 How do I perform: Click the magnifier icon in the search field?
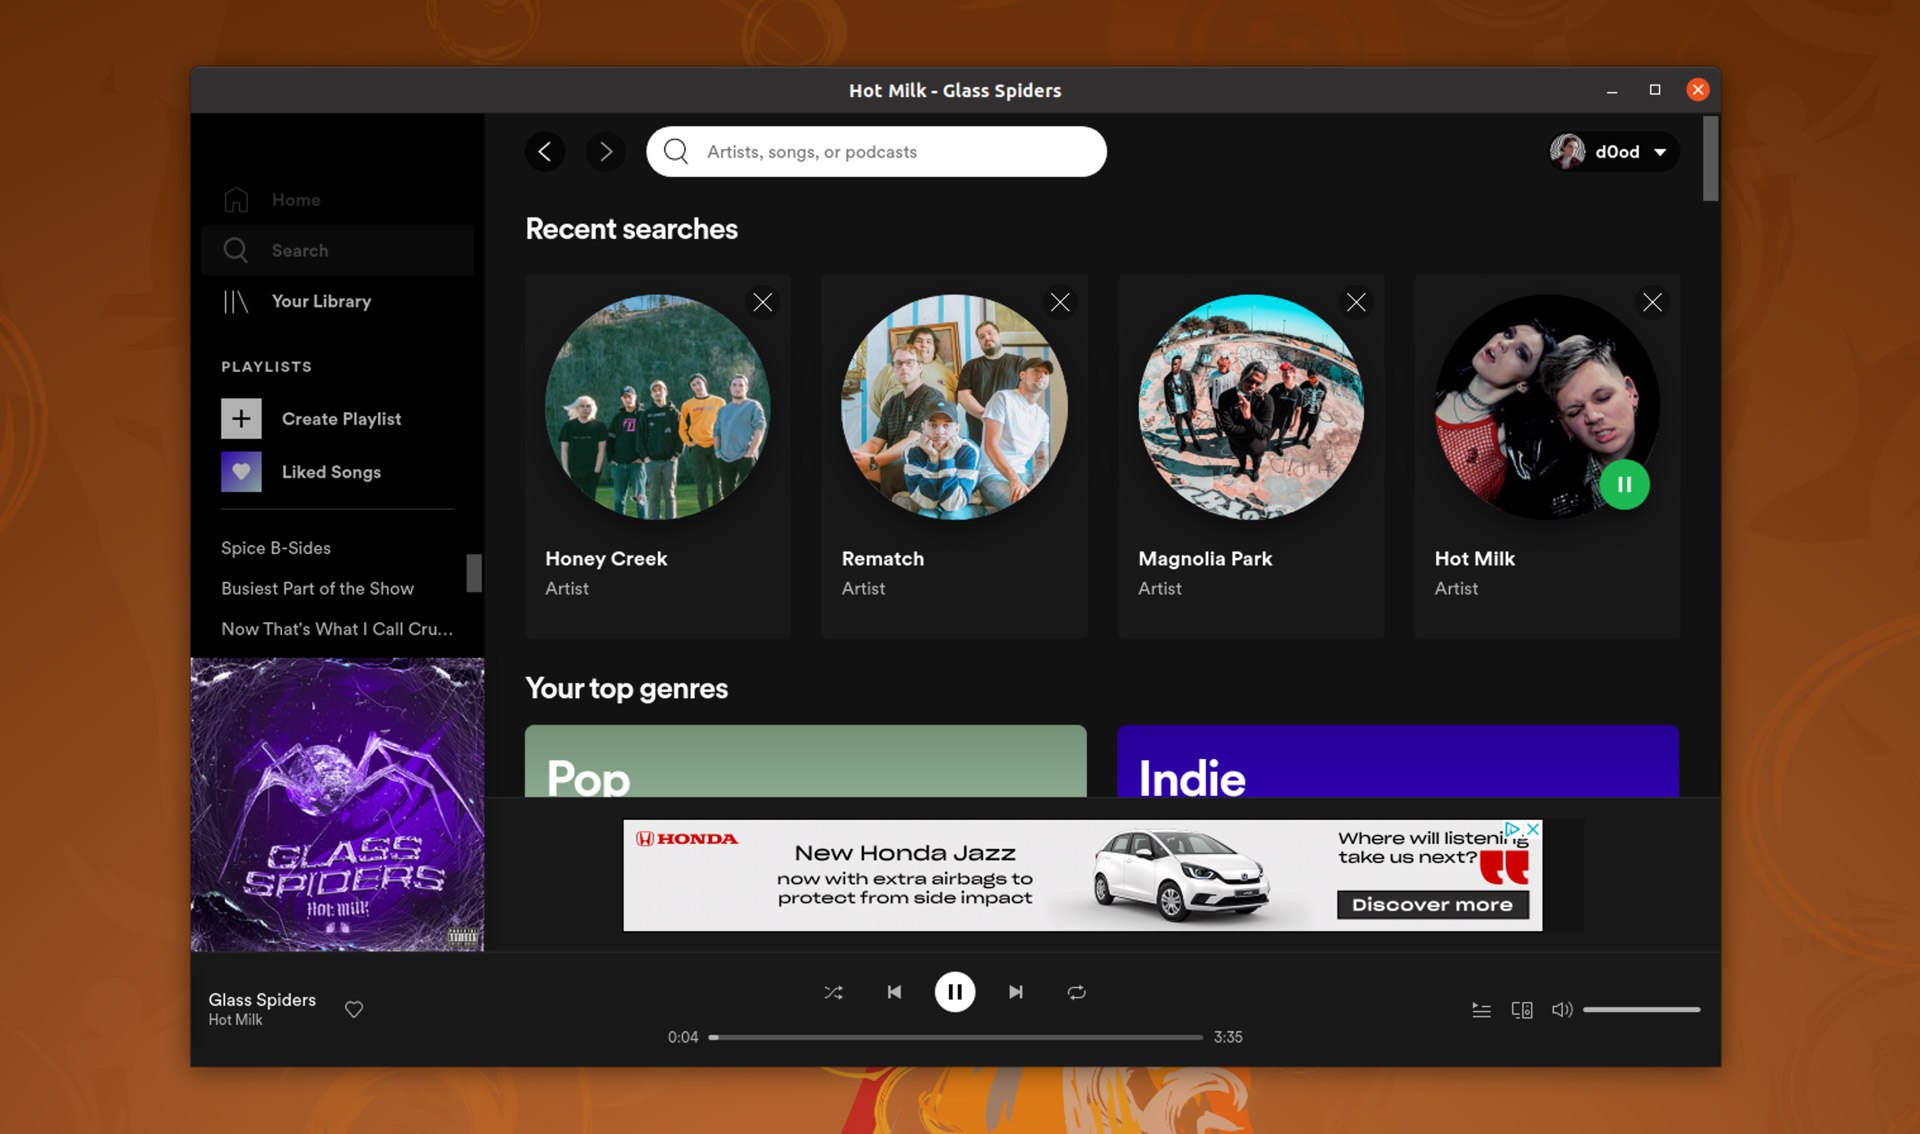coord(676,151)
